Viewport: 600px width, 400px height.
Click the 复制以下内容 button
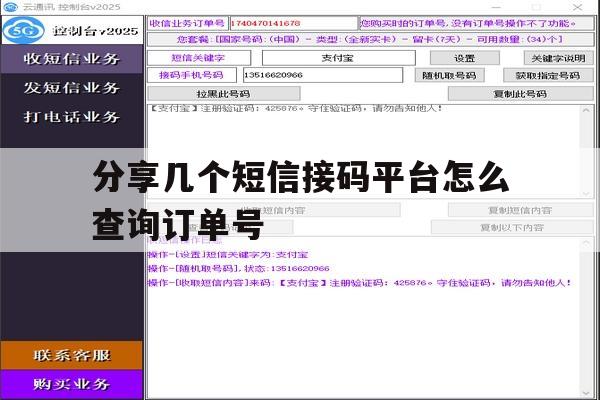pyautogui.click(x=512, y=227)
